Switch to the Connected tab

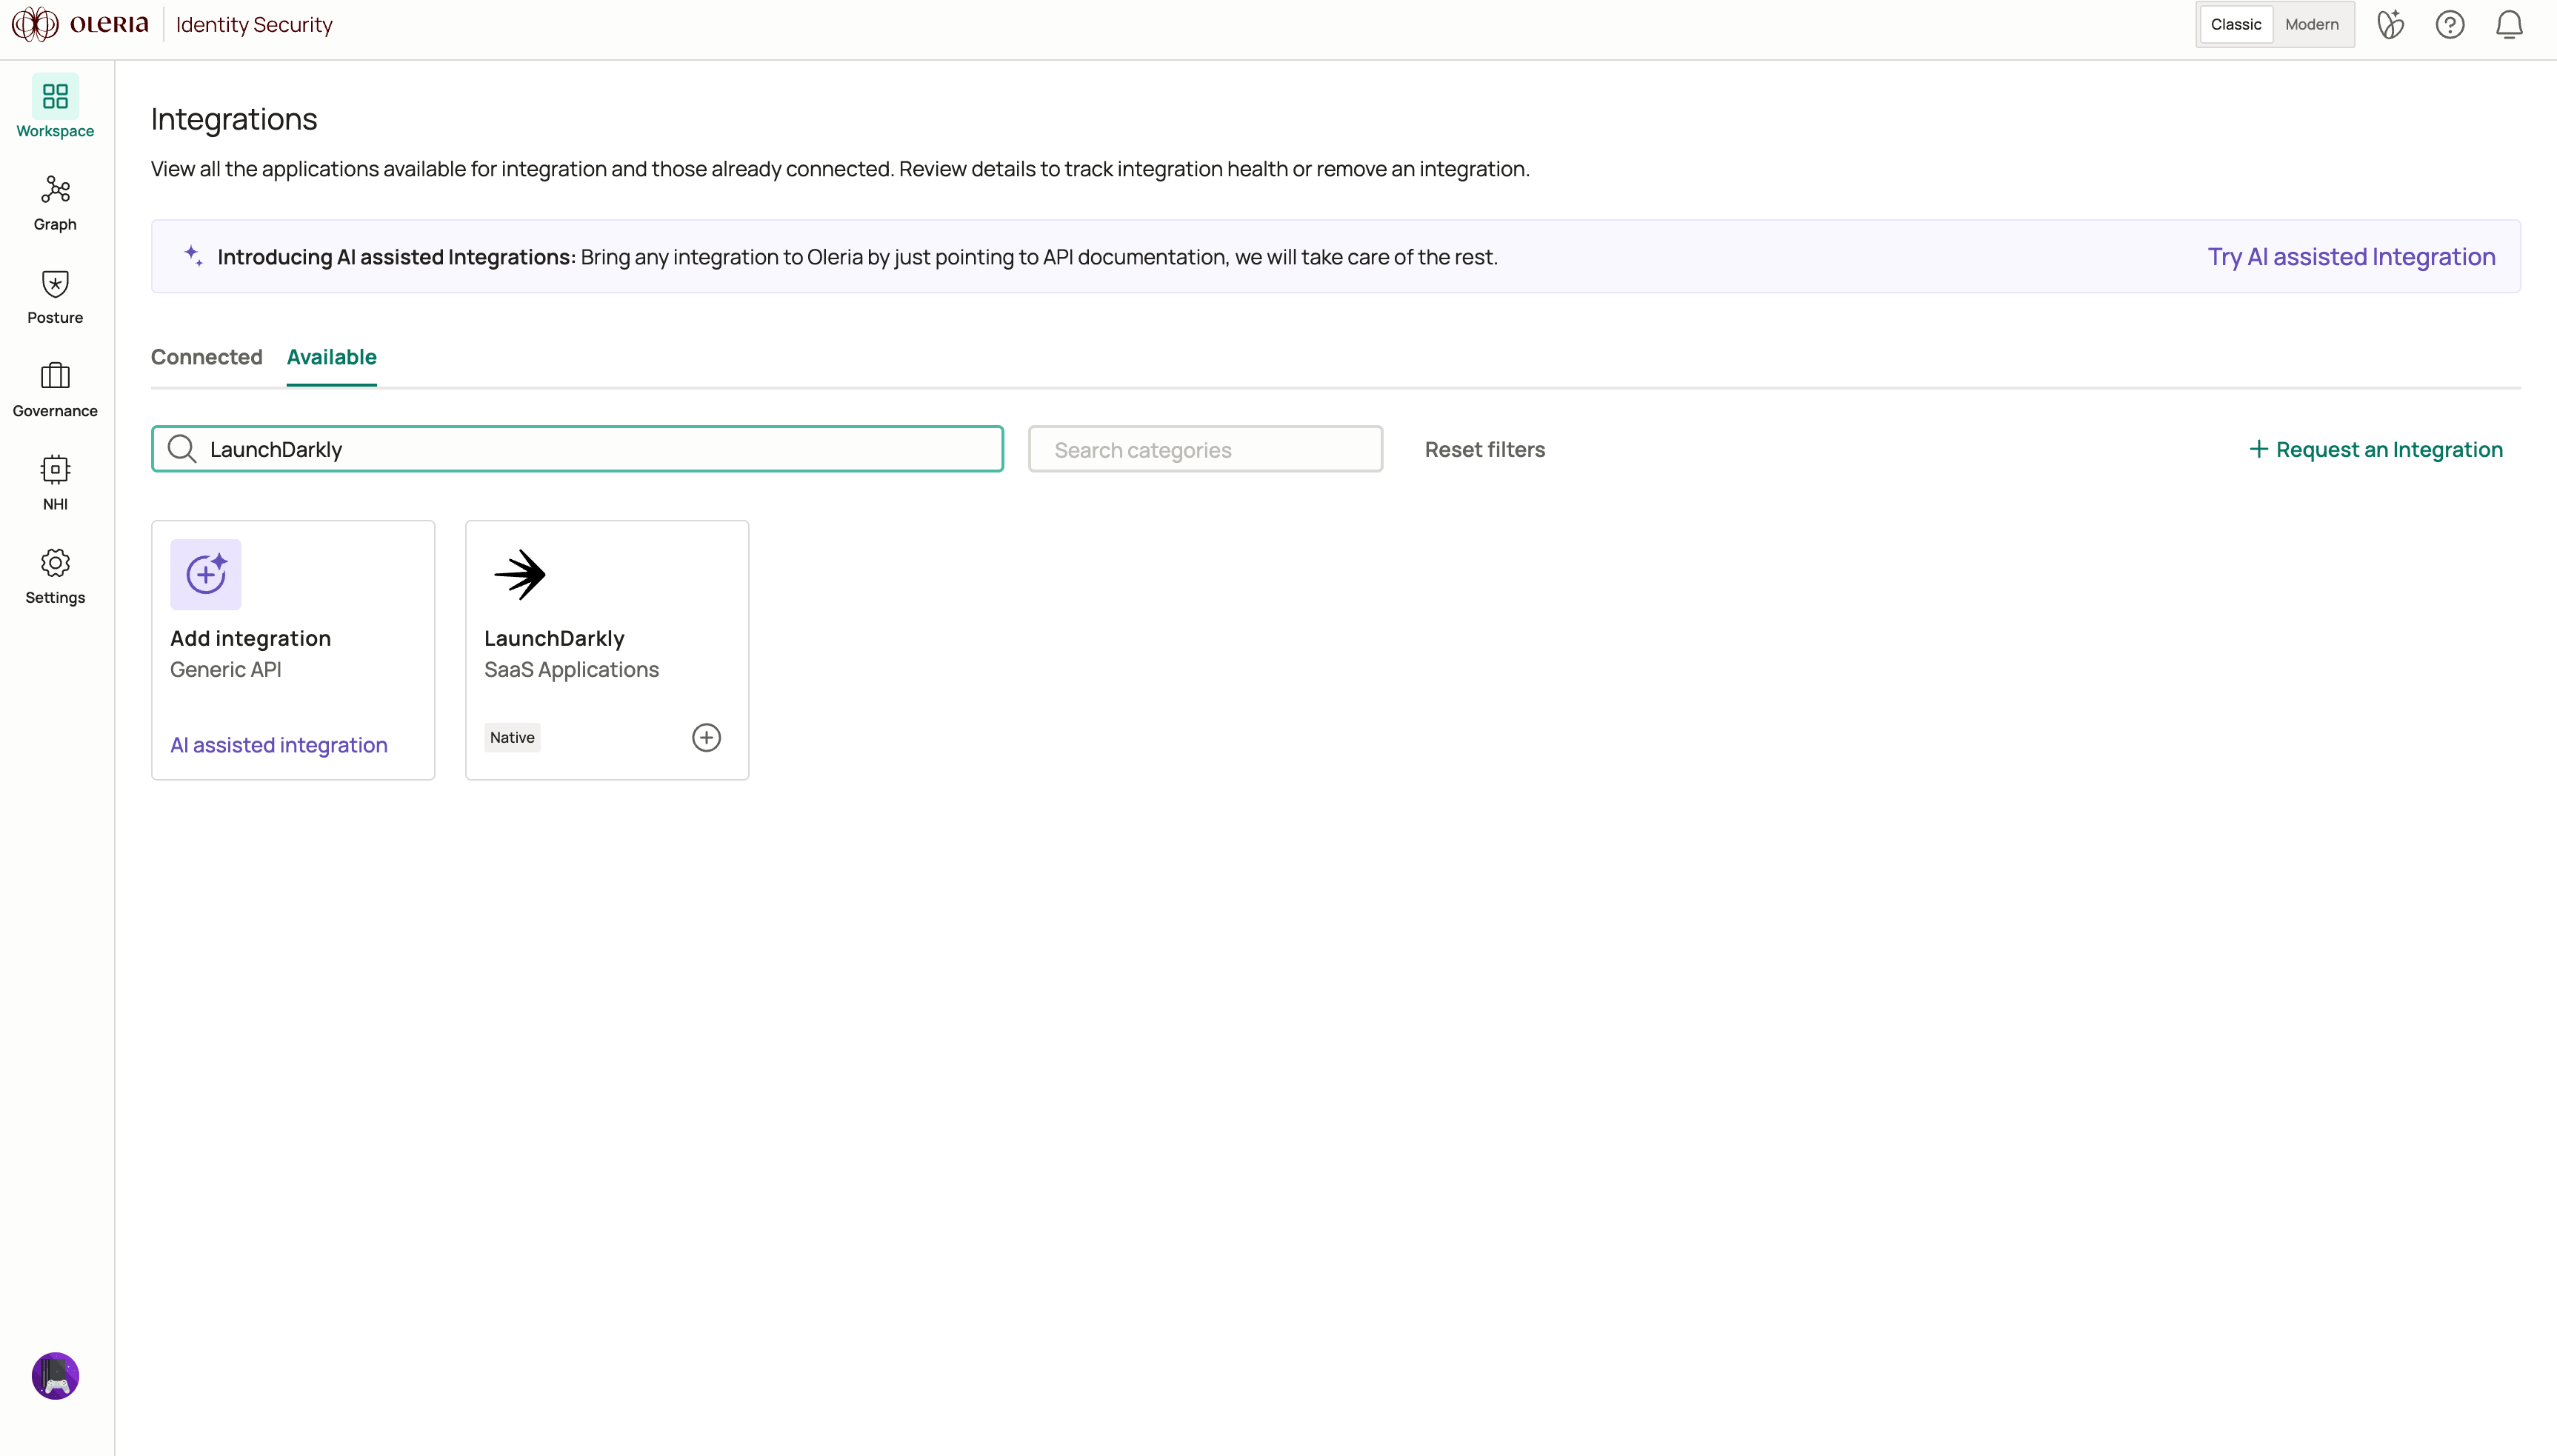(x=206, y=357)
